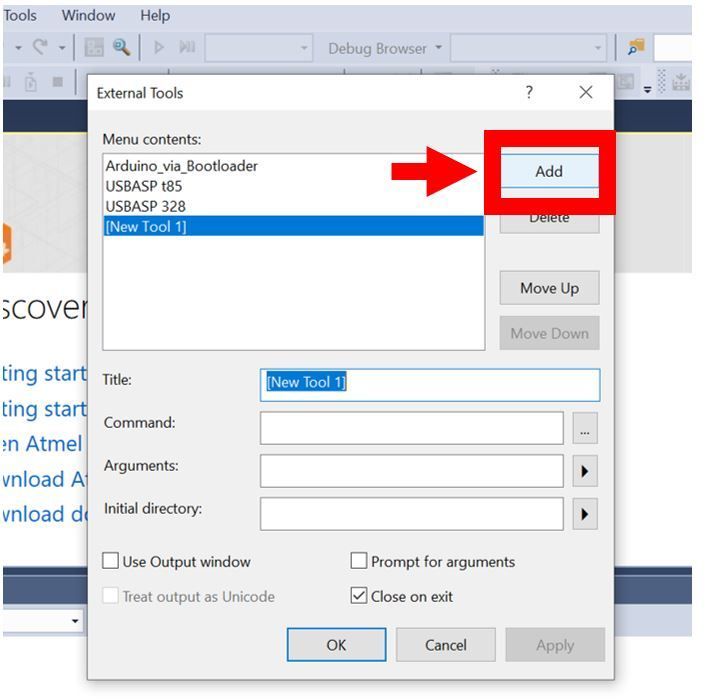Click the window layout icon beside the magnifier

pyautogui.click(x=94, y=47)
